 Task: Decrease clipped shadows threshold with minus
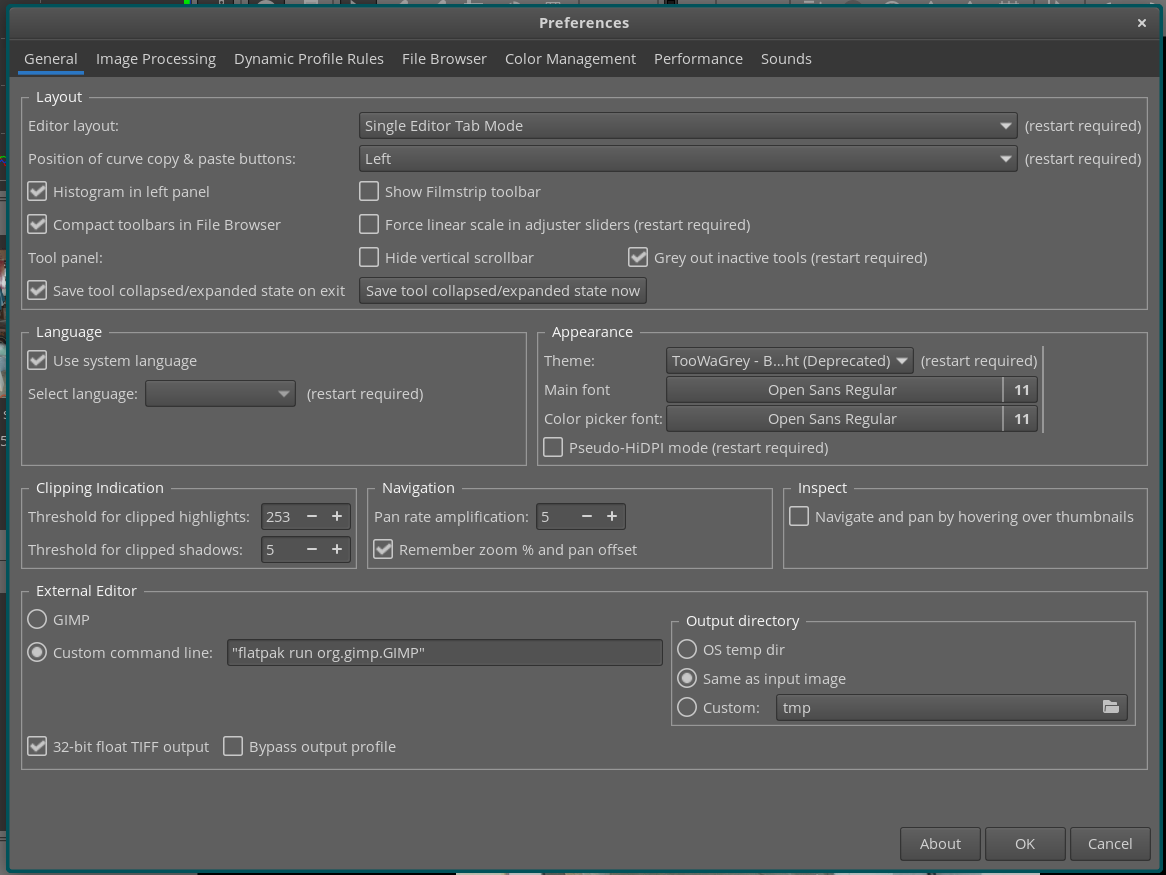[312, 550]
